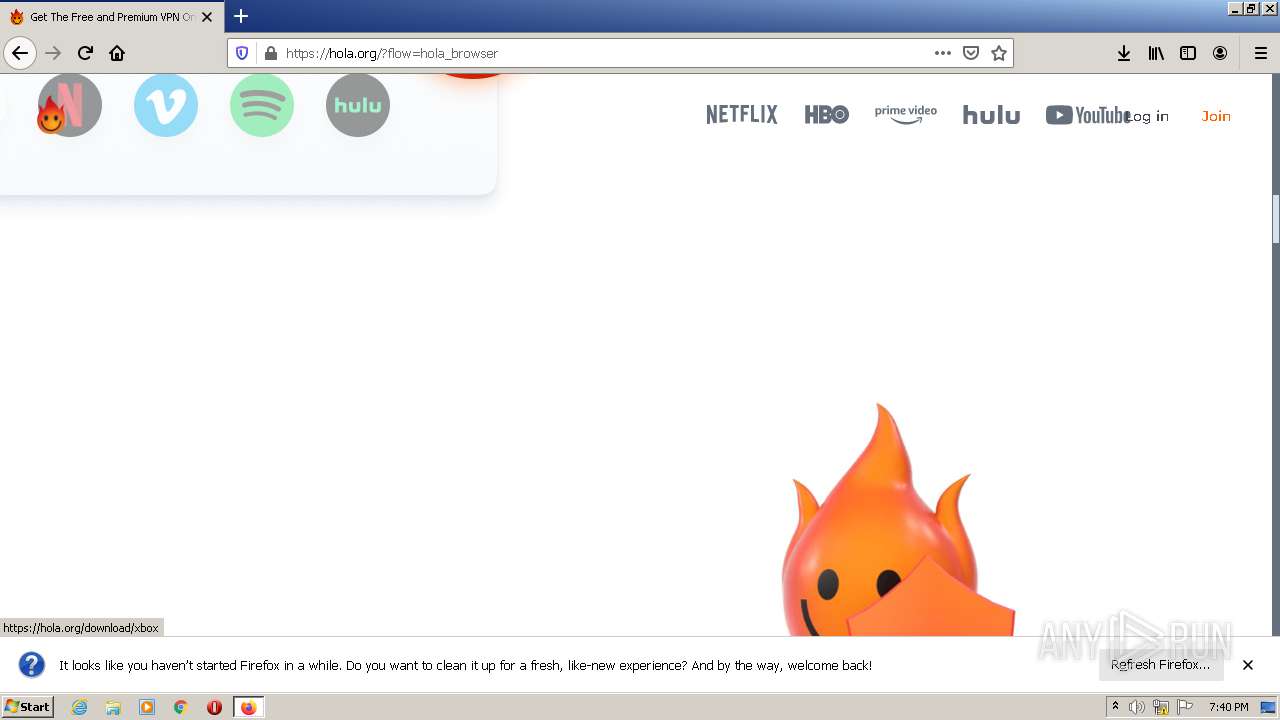Select Firefox taskbar button
The image size is (1280, 720).
pos(249,707)
